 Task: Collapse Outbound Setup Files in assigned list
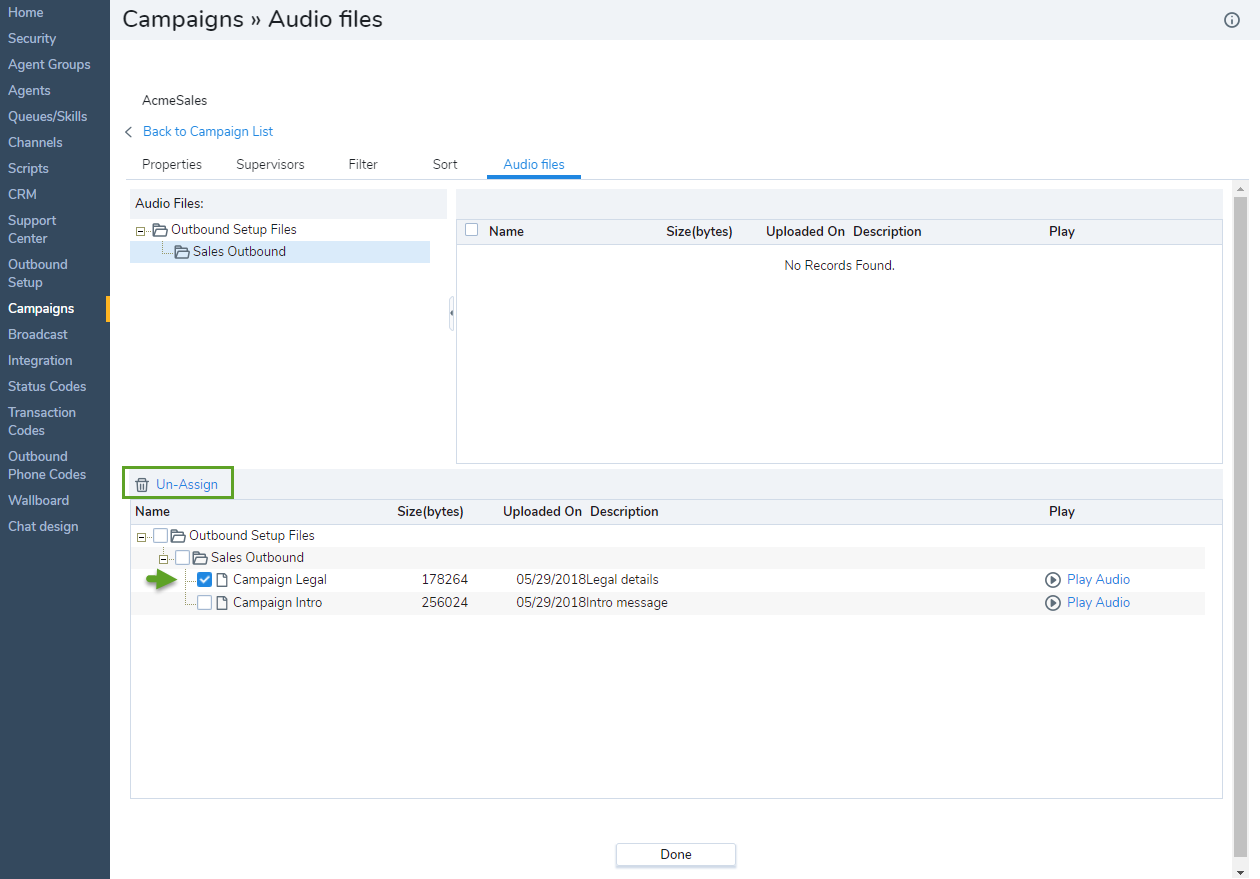141,537
